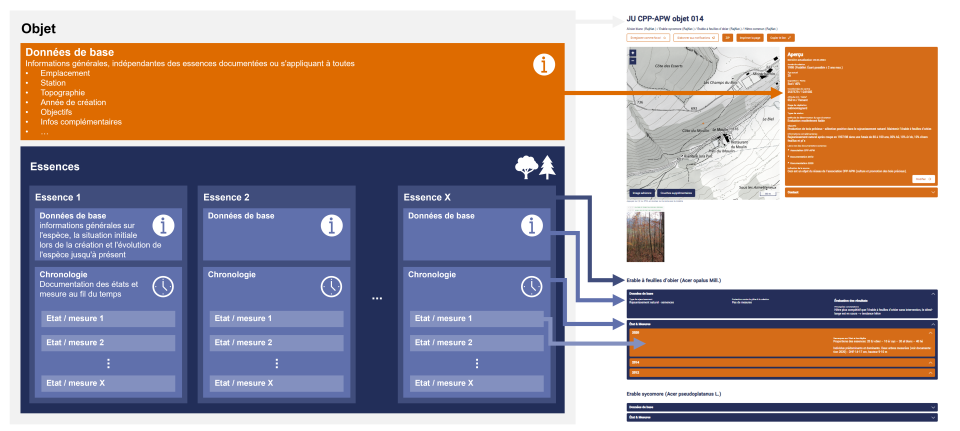Image resolution: width=960 pixels, height=431 pixels.
Task: Click the info icon in Essence X
Action: point(532,224)
